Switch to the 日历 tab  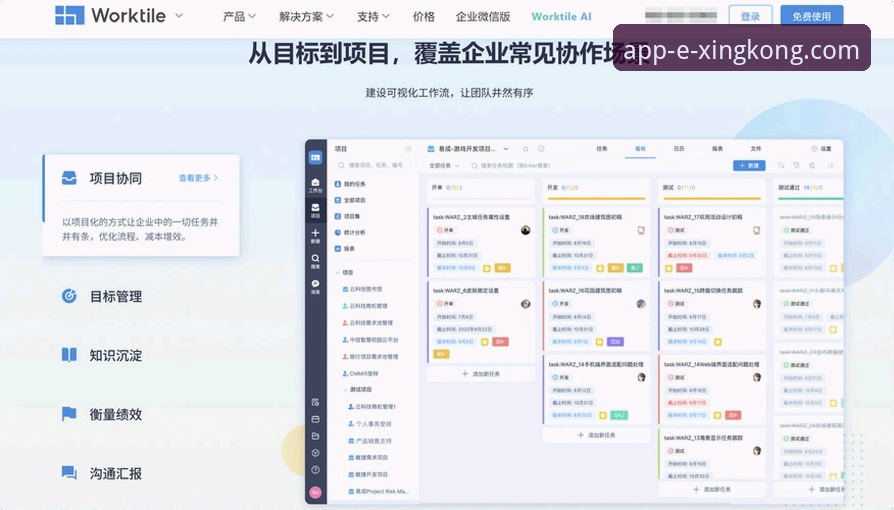[679, 149]
